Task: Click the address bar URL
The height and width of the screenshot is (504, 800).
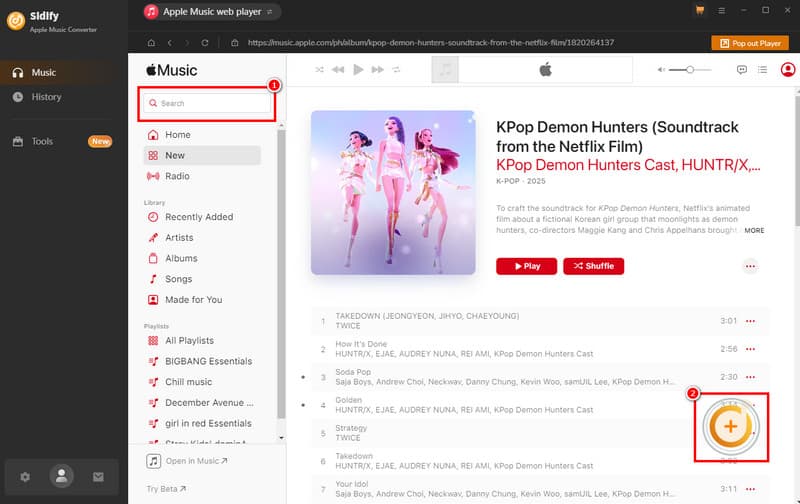Action: tap(431, 43)
